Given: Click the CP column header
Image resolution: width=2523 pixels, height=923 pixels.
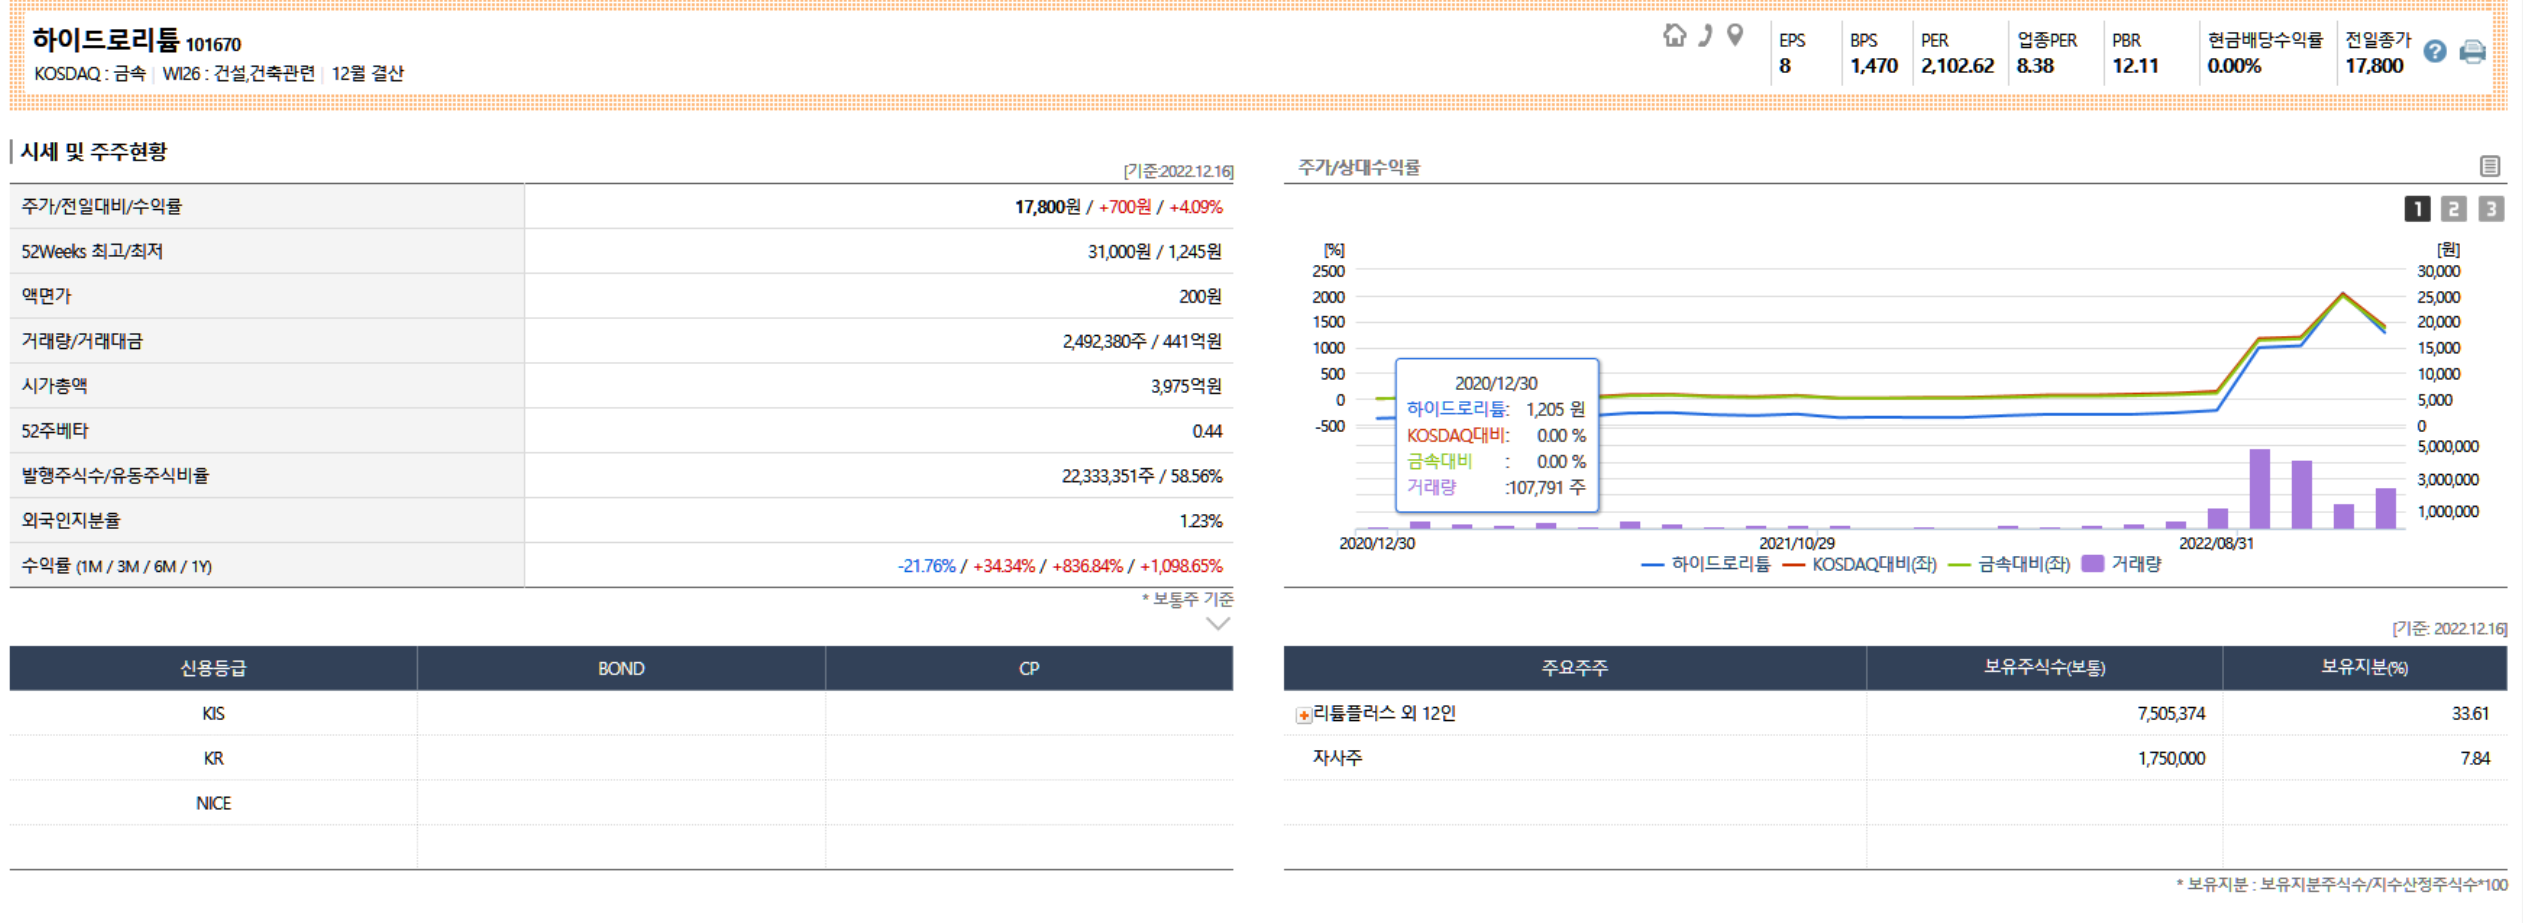Looking at the screenshot, I should [1029, 668].
